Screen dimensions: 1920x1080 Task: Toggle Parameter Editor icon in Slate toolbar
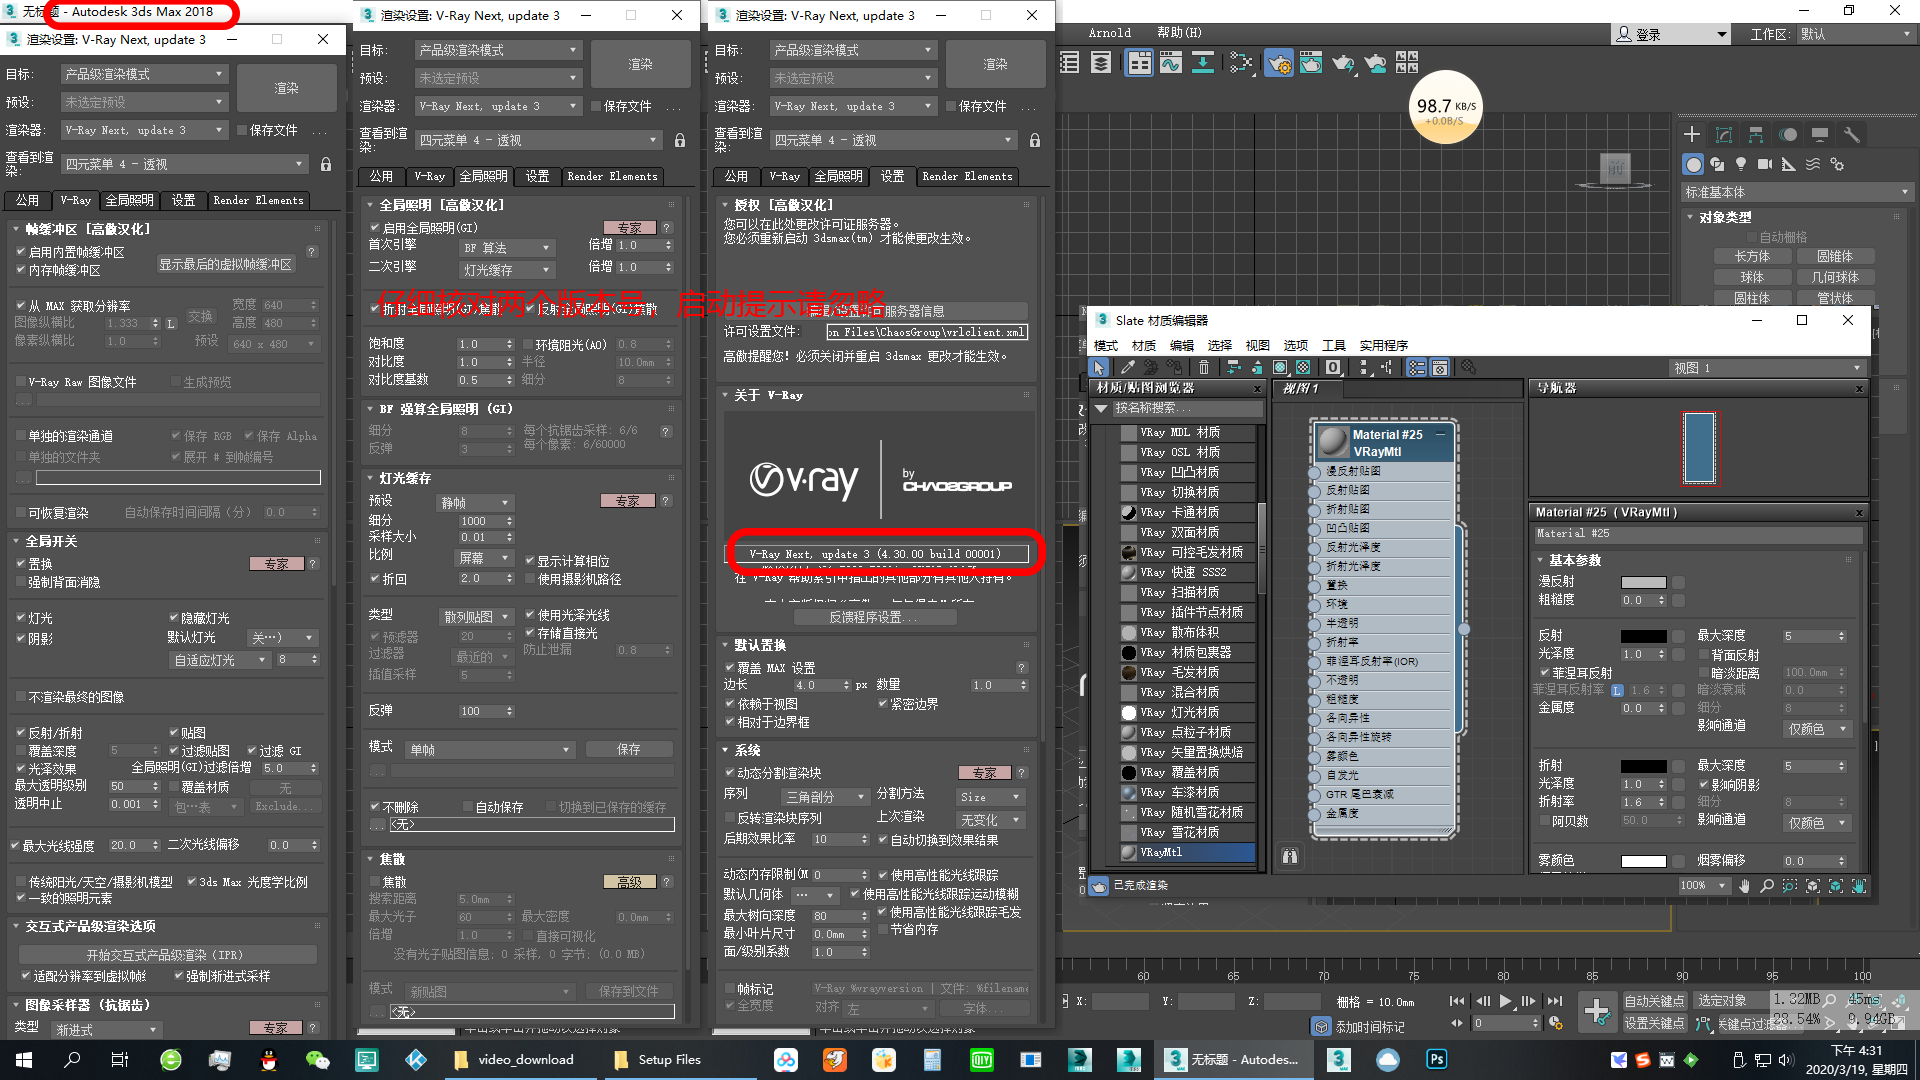[x=1440, y=368]
